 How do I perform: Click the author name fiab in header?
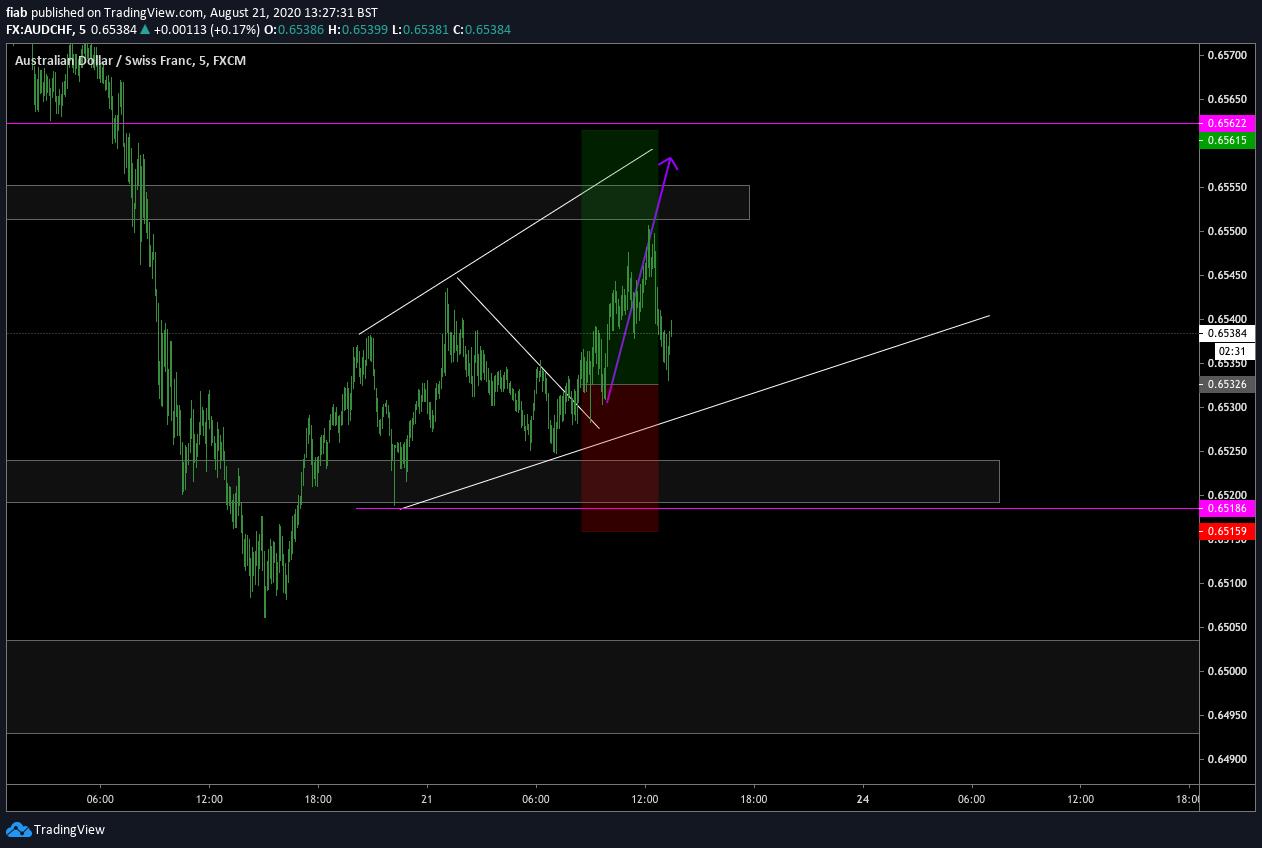click(17, 12)
